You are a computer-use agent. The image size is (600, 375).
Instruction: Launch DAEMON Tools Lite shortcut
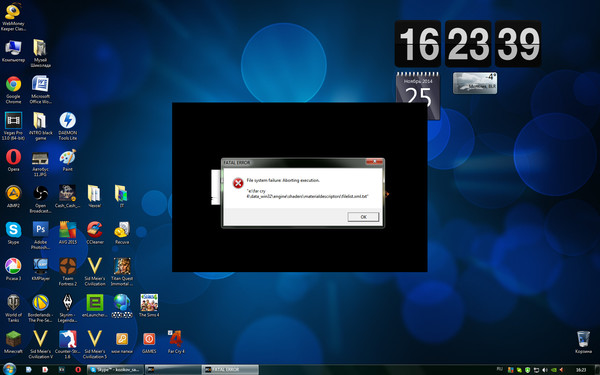68,126
